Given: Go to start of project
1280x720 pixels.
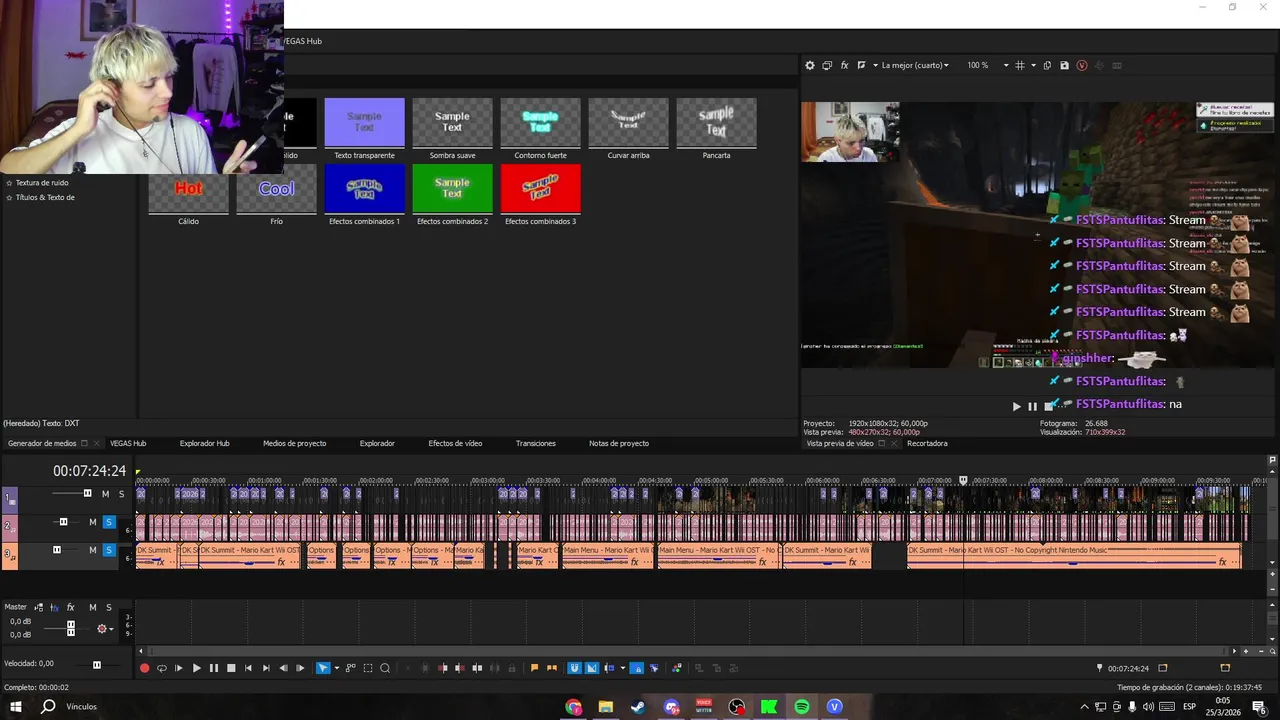Looking at the screenshot, I should pos(248,668).
